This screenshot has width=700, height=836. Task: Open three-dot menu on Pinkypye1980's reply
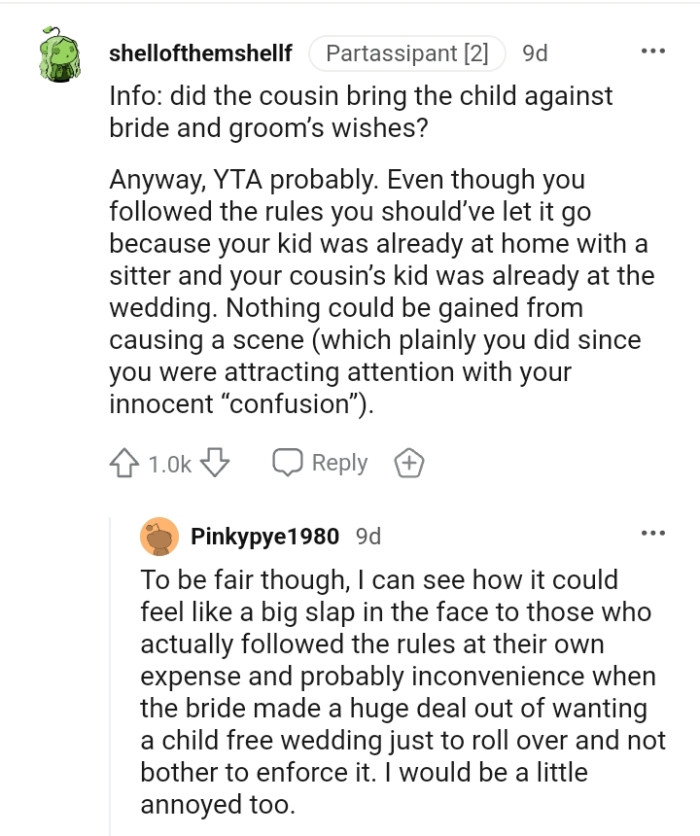click(x=653, y=534)
